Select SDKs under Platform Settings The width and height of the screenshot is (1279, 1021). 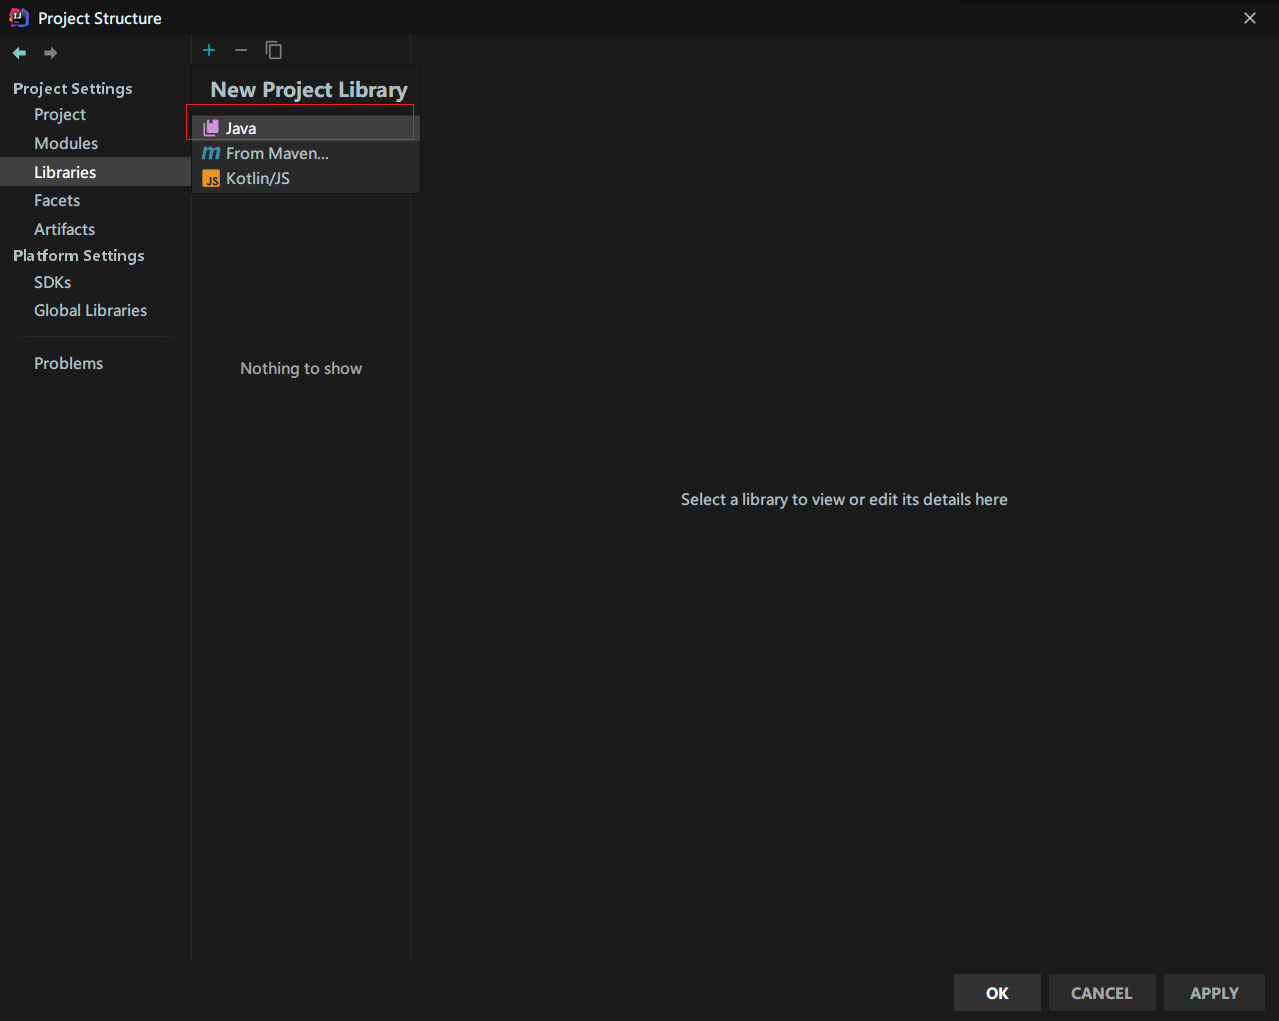[x=52, y=282]
